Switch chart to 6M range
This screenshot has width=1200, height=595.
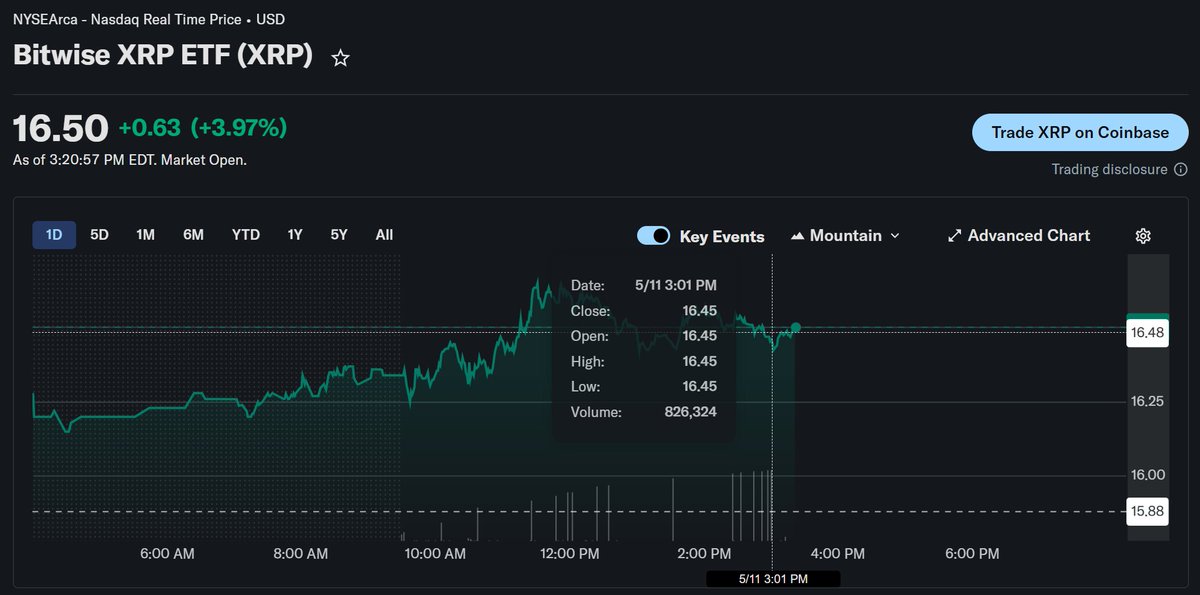point(193,235)
